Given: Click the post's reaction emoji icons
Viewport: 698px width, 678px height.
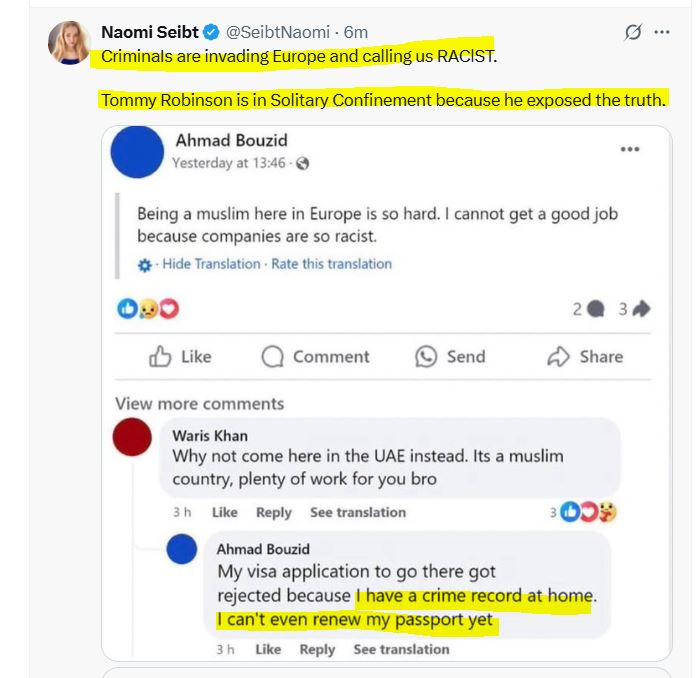Looking at the screenshot, I should click(147, 310).
